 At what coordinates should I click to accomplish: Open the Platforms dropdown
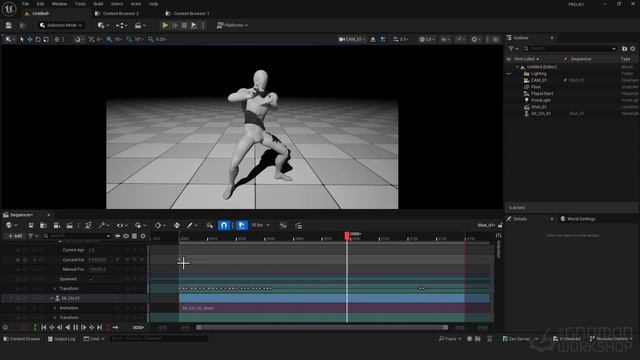pos(232,25)
